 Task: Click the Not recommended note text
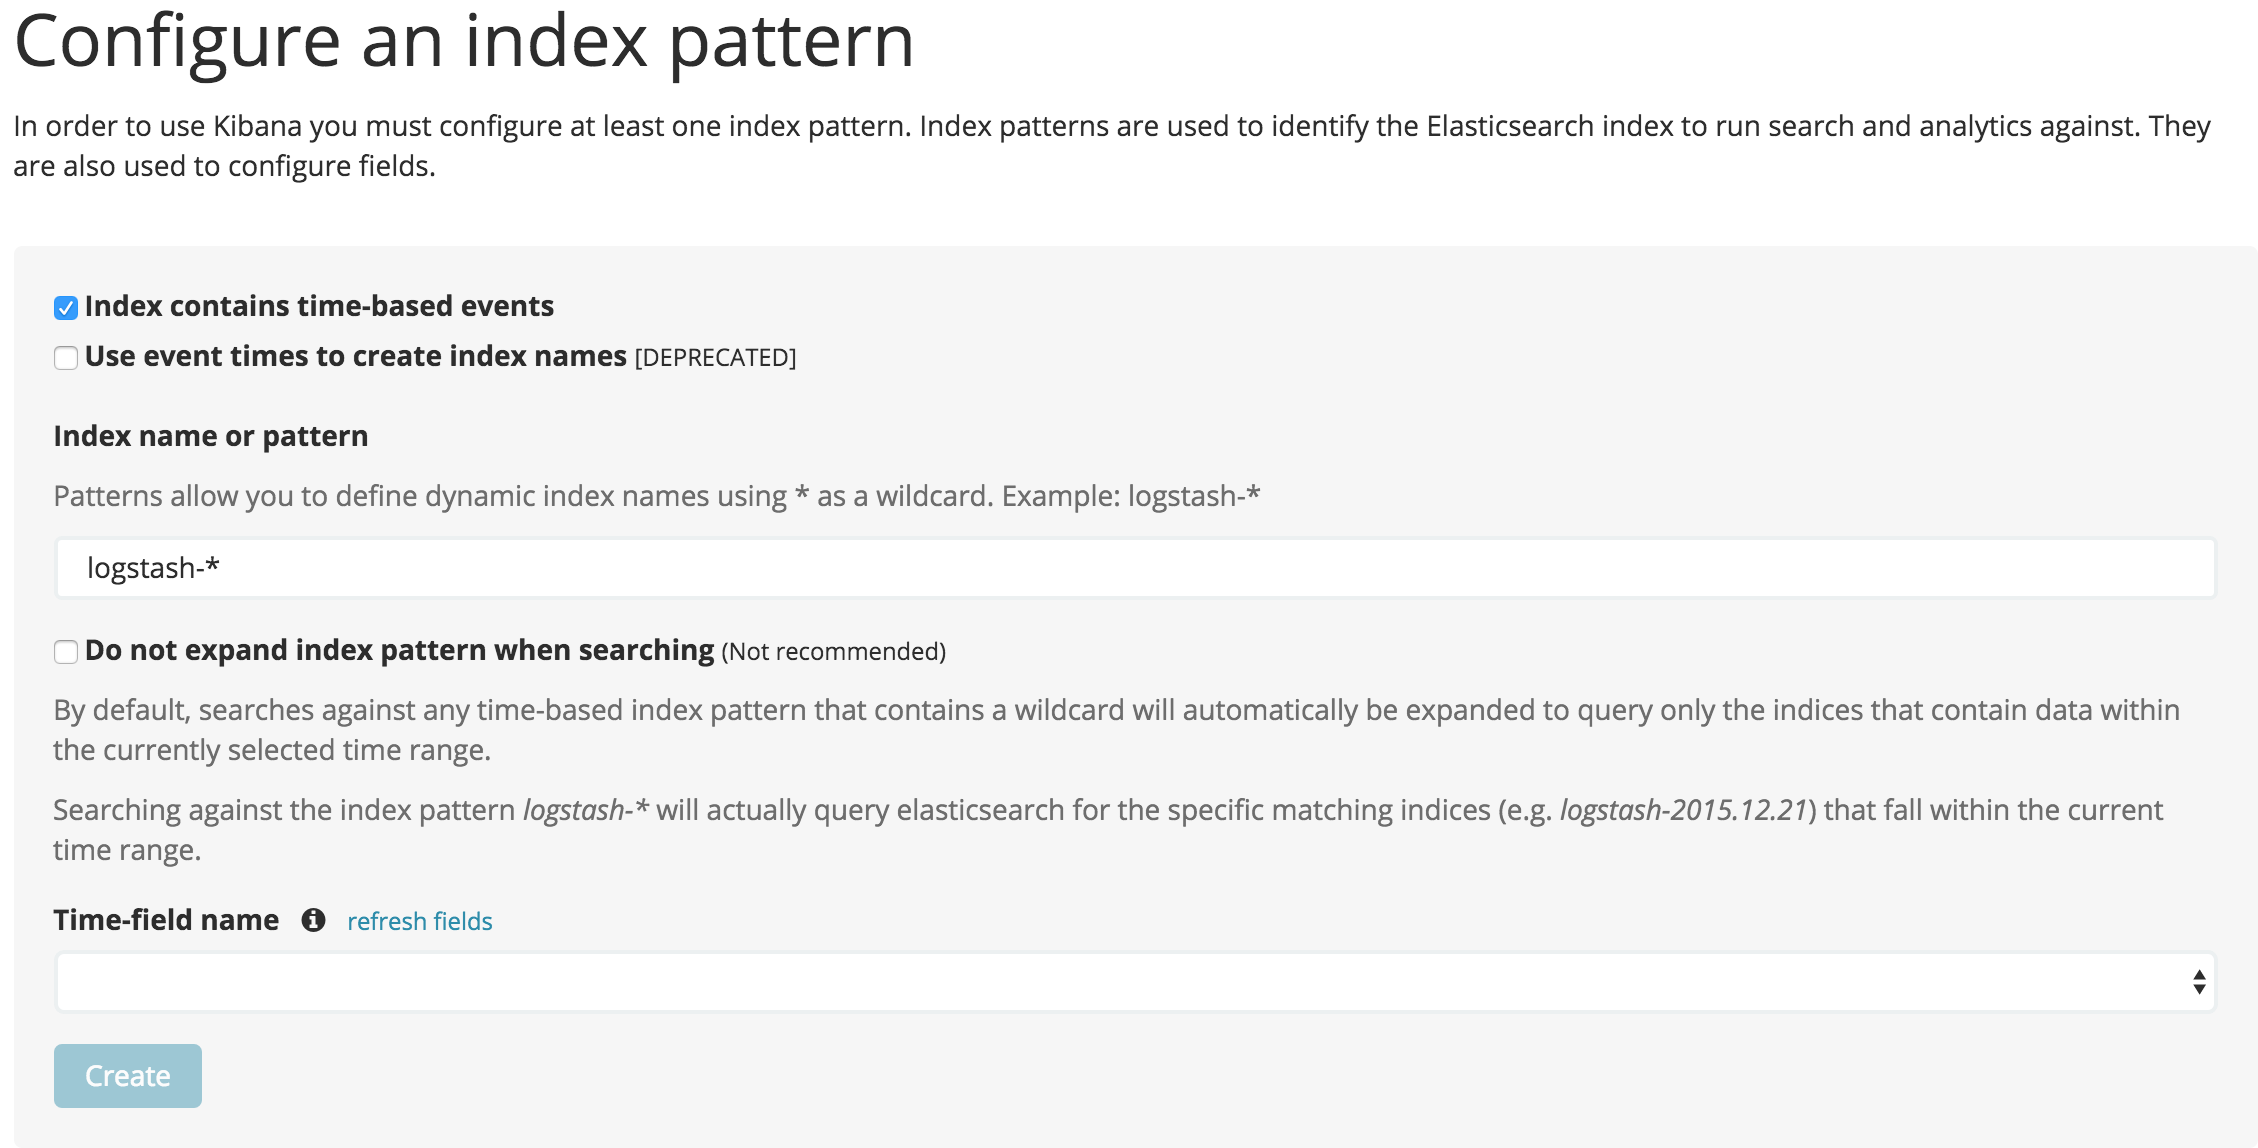click(833, 651)
